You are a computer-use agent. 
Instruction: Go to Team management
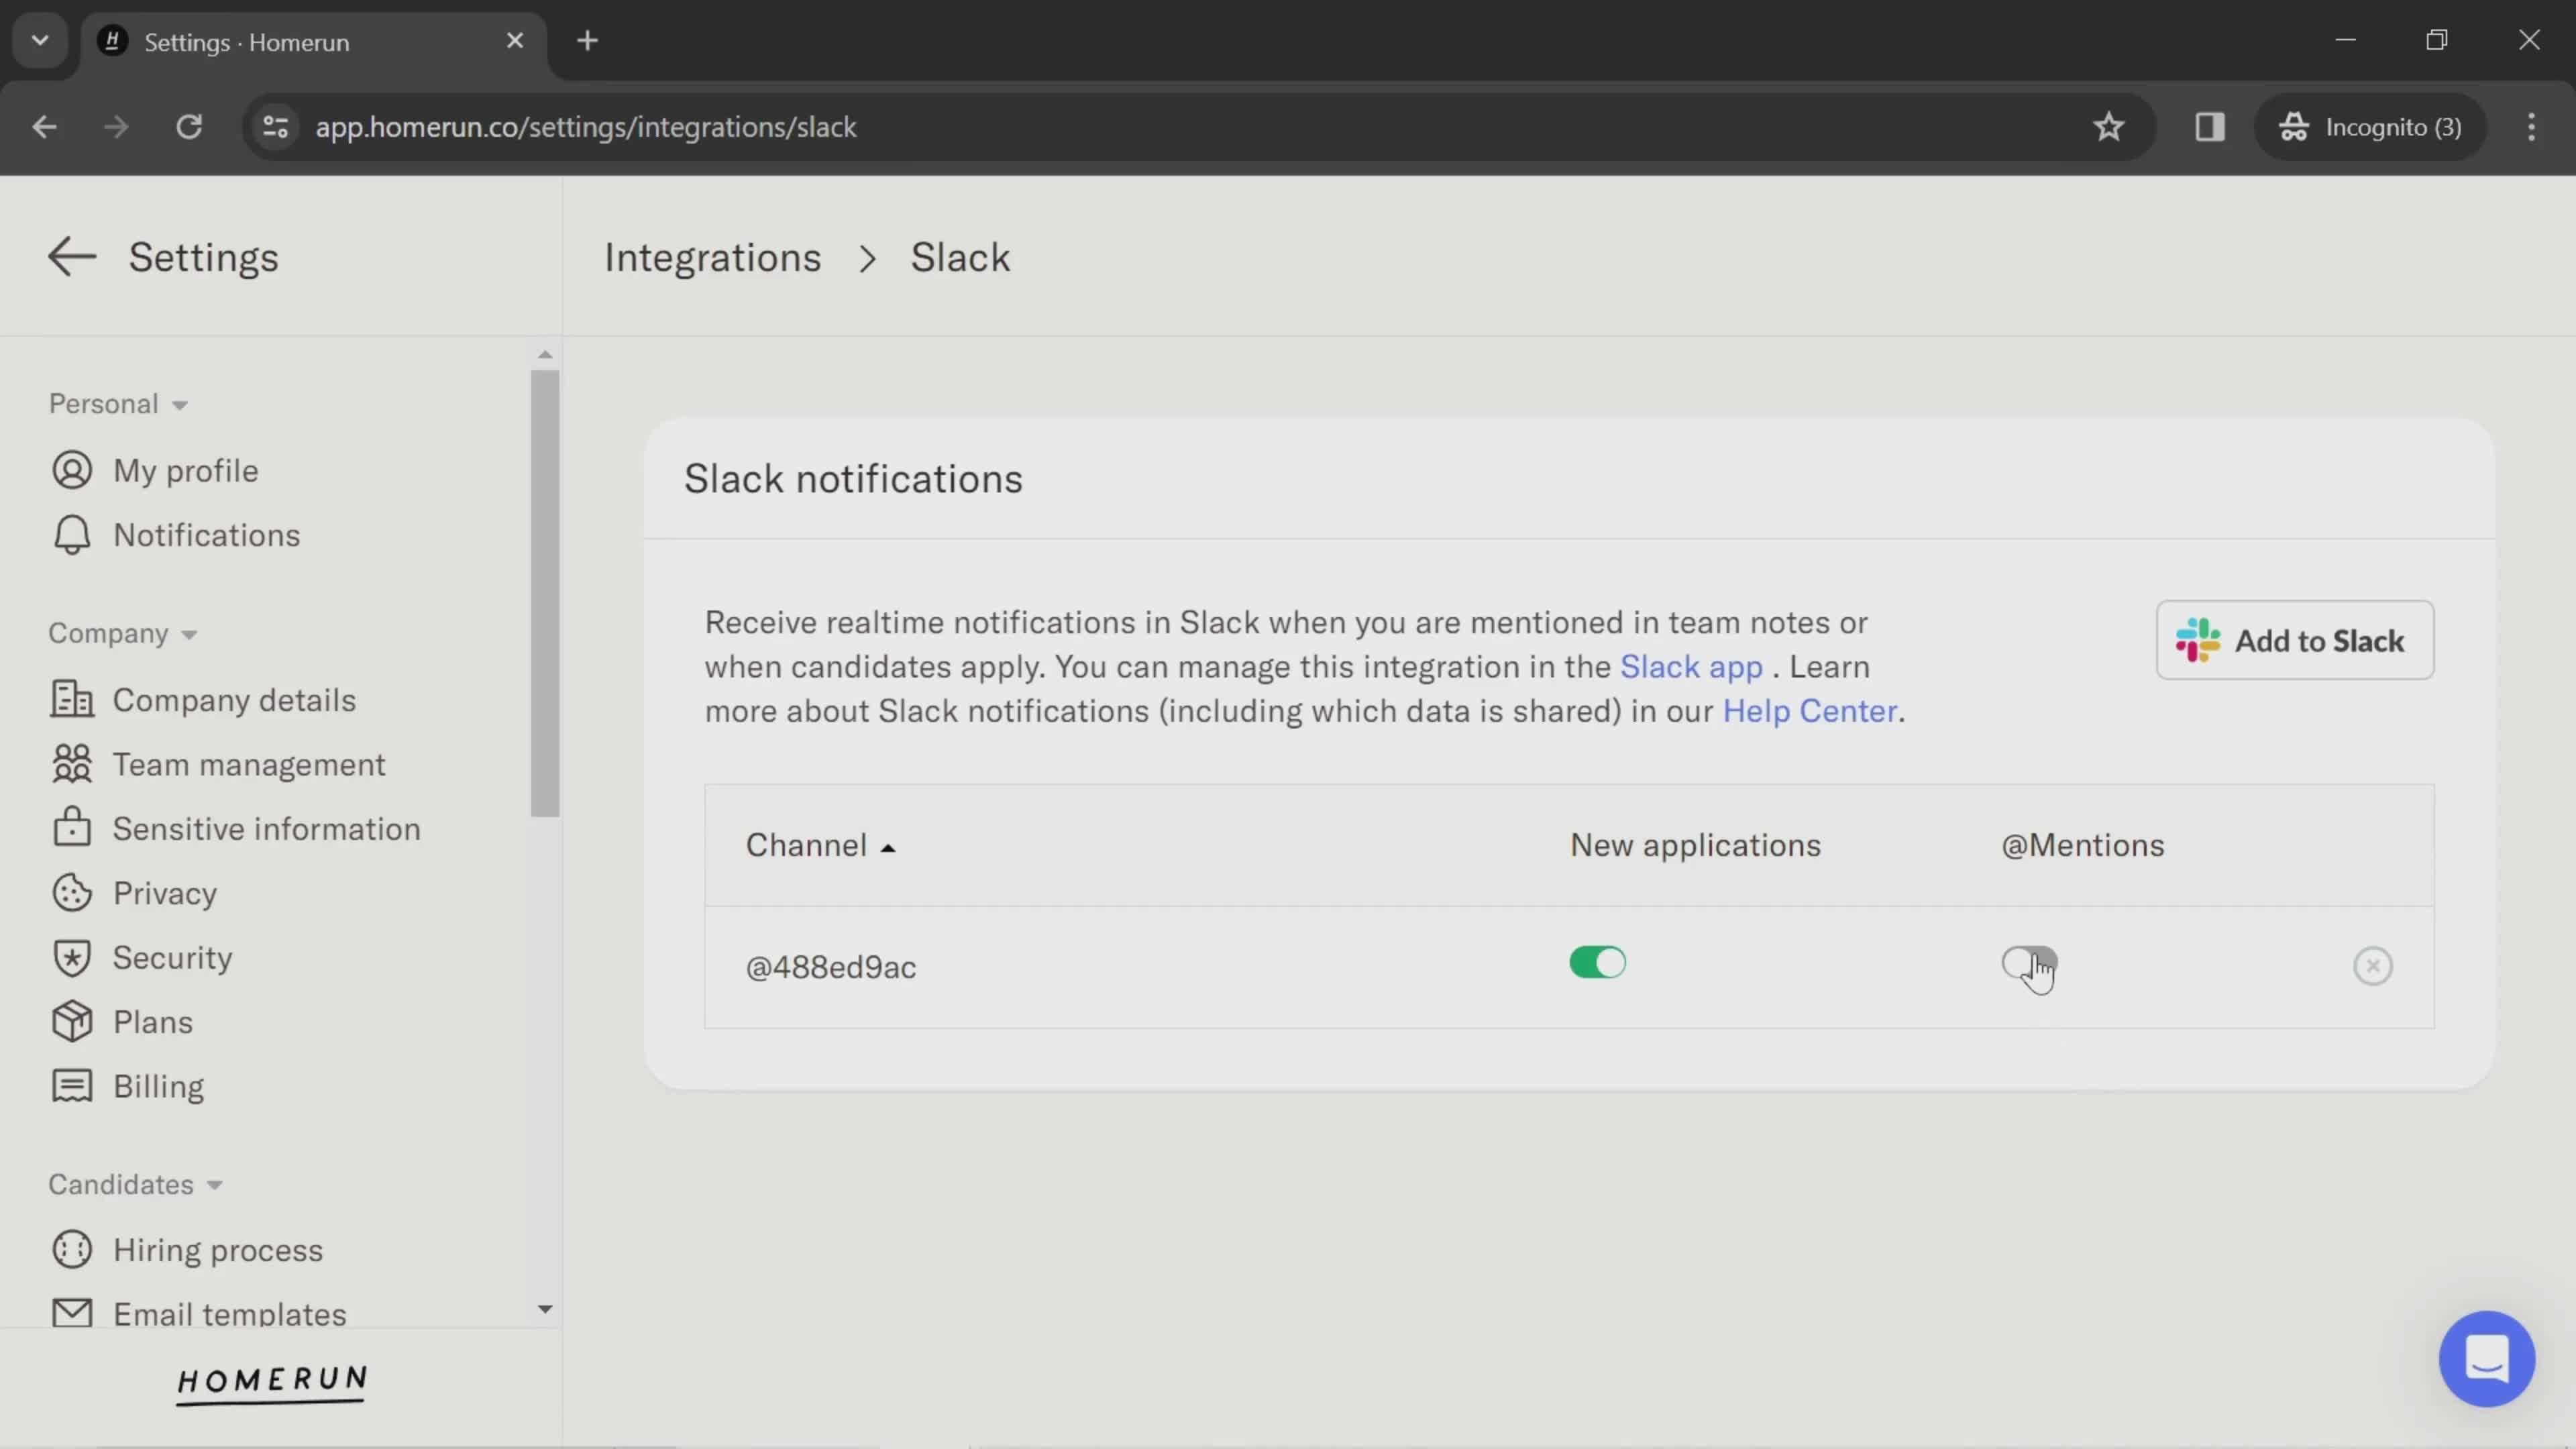point(248,765)
